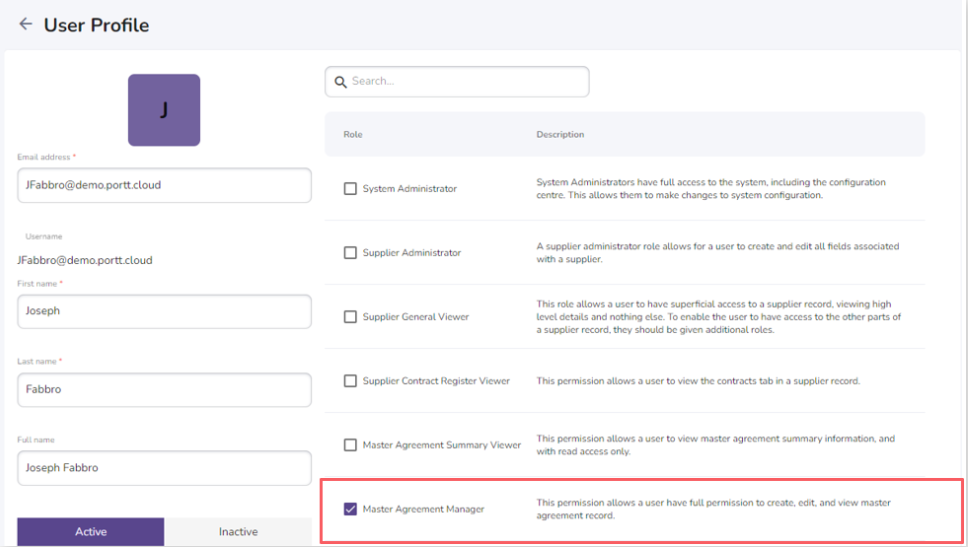Click the search magnifier icon
968x547 pixels.
(340, 82)
